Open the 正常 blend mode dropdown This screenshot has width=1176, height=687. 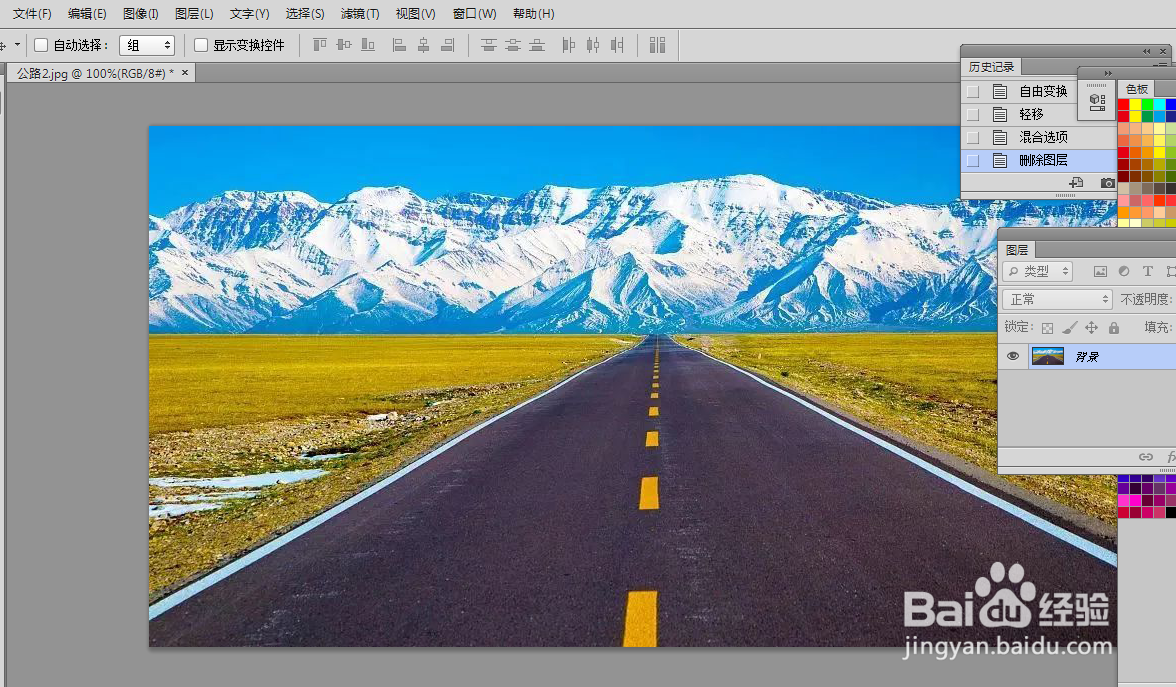(x=1057, y=299)
